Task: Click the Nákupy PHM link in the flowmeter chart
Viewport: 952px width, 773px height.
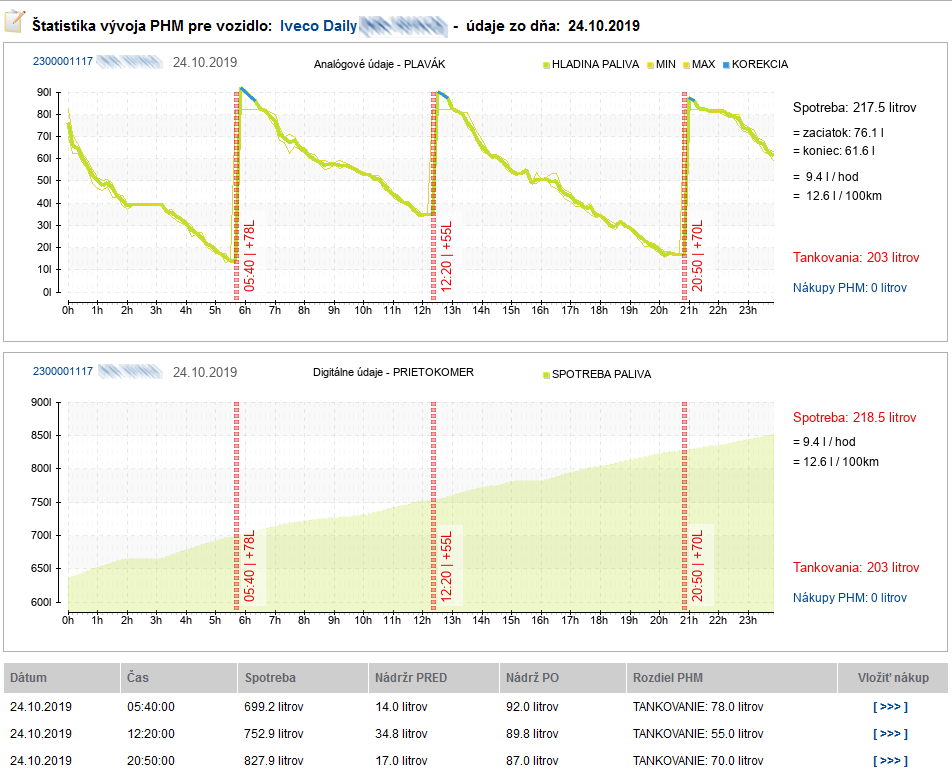Action: (849, 598)
